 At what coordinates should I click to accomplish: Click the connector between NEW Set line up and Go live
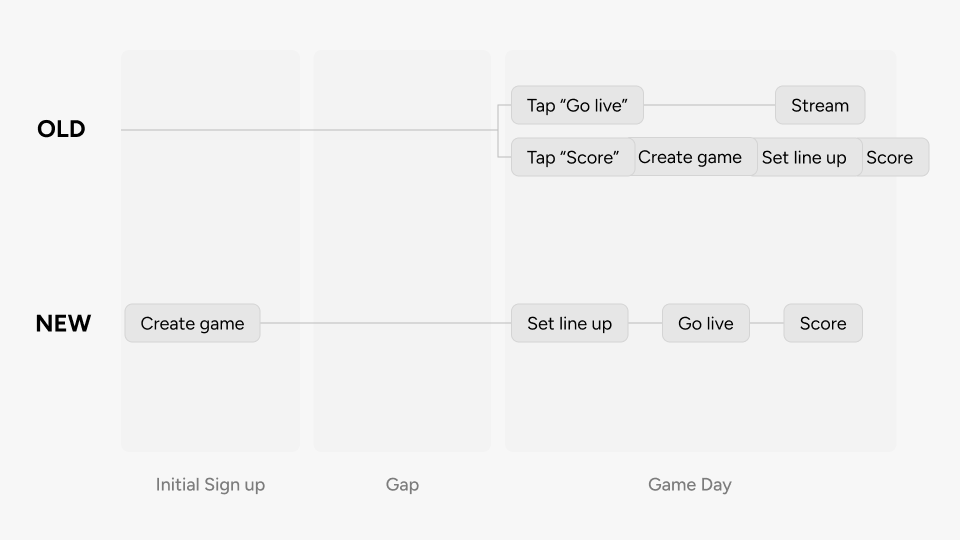[645, 323]
